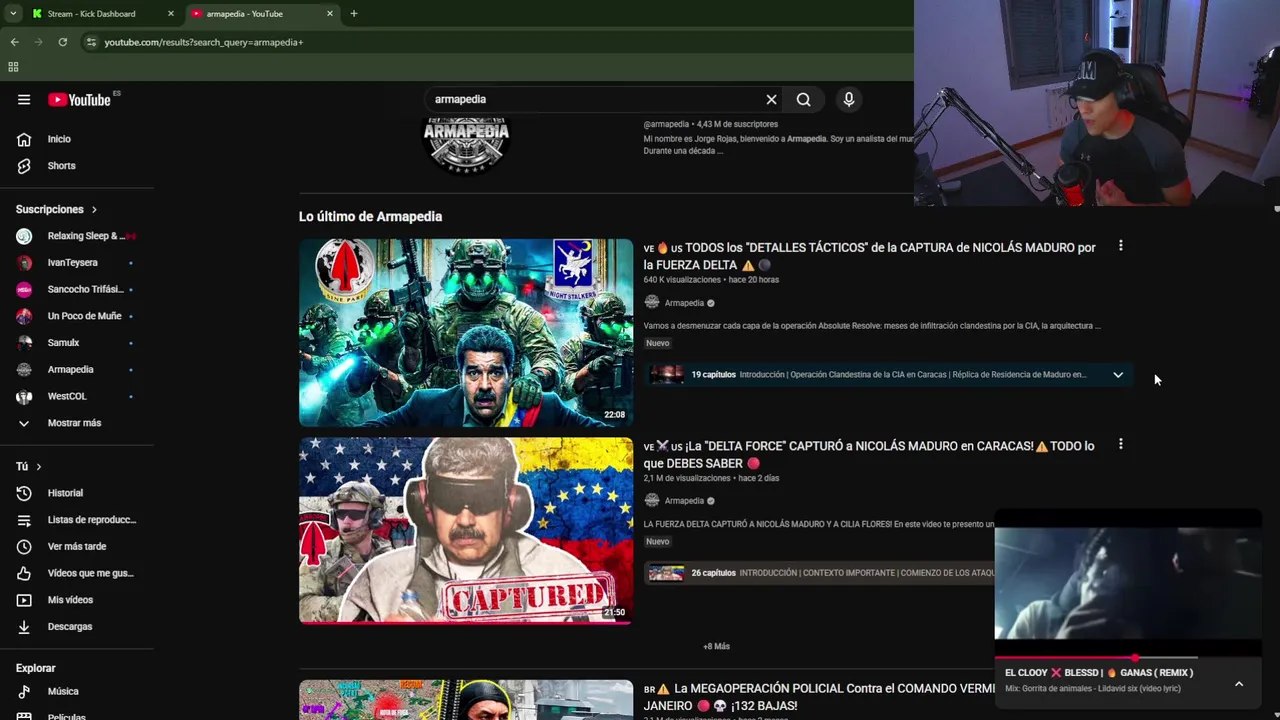Open browser tab list dropdown arrow
Viewport: 1280px width, 720px height.
(13, 14)
